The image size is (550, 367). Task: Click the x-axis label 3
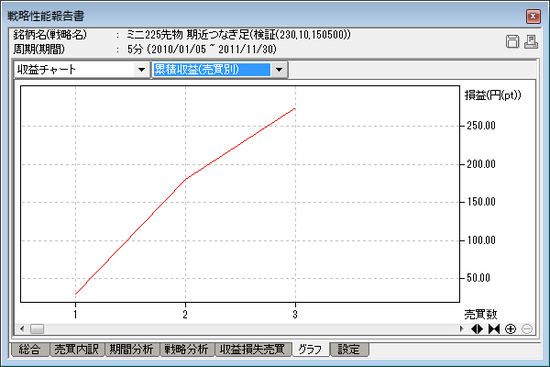click(295, 314)
